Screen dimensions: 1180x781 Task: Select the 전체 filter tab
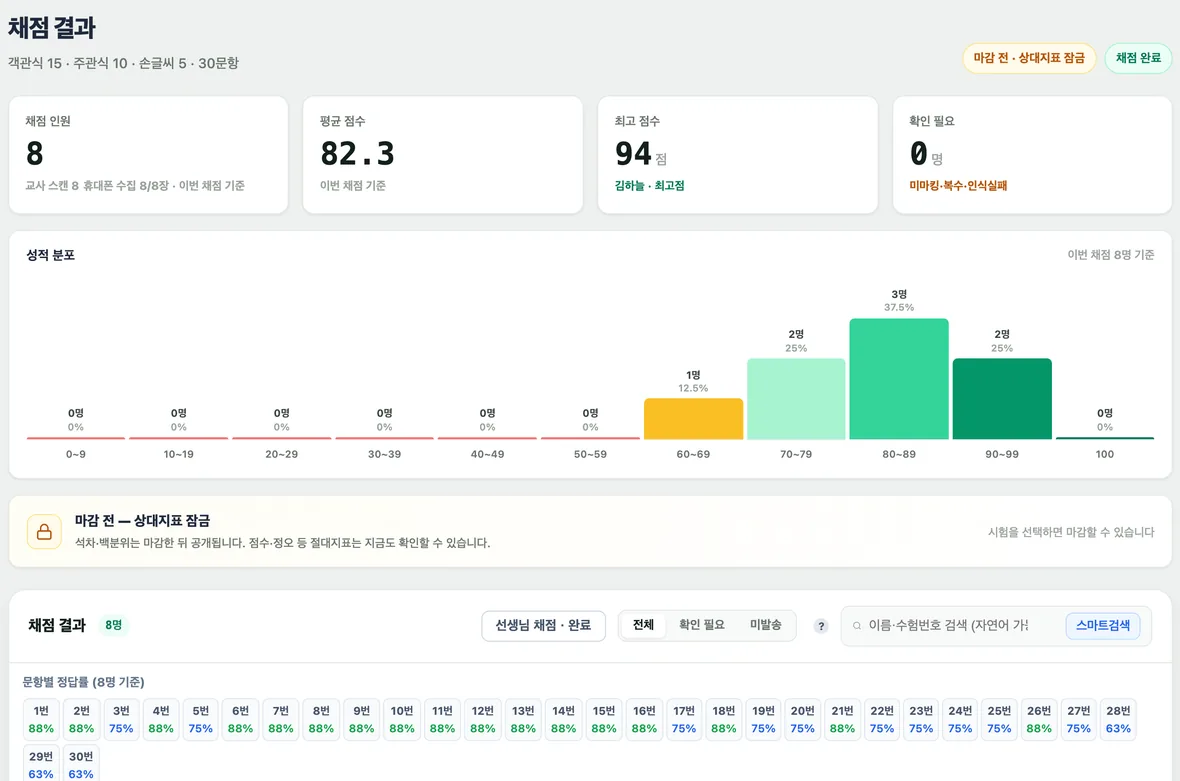click(x=643, y=625)
